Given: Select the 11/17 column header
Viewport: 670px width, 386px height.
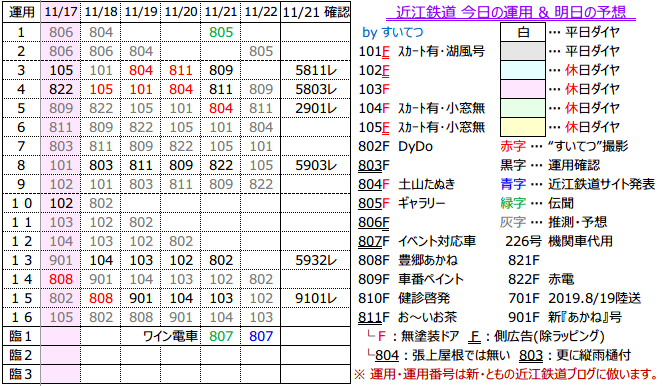Looking at the screenshot, I should coord(61,12).
